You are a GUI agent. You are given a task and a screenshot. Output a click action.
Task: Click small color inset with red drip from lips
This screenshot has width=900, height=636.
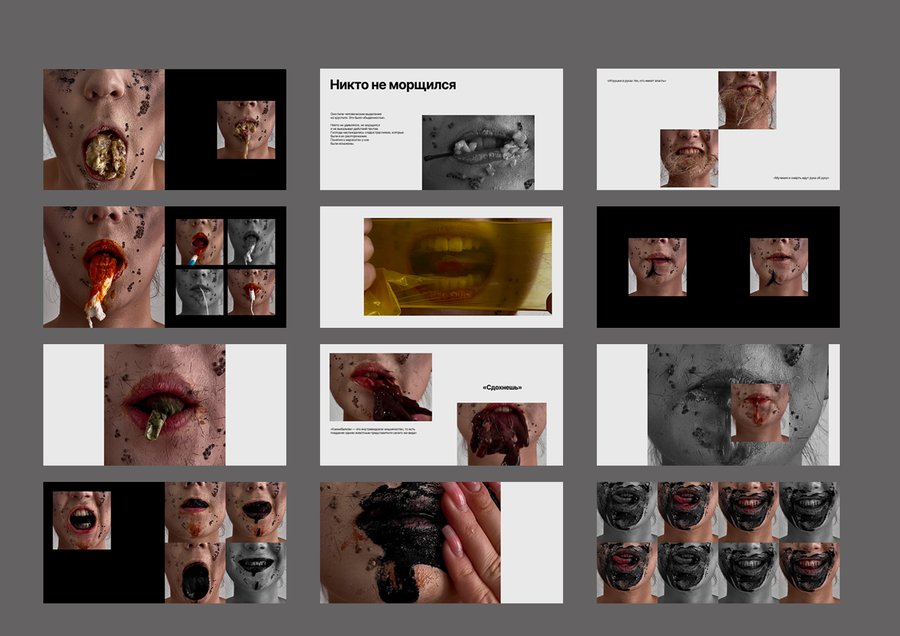pos(760,413)
